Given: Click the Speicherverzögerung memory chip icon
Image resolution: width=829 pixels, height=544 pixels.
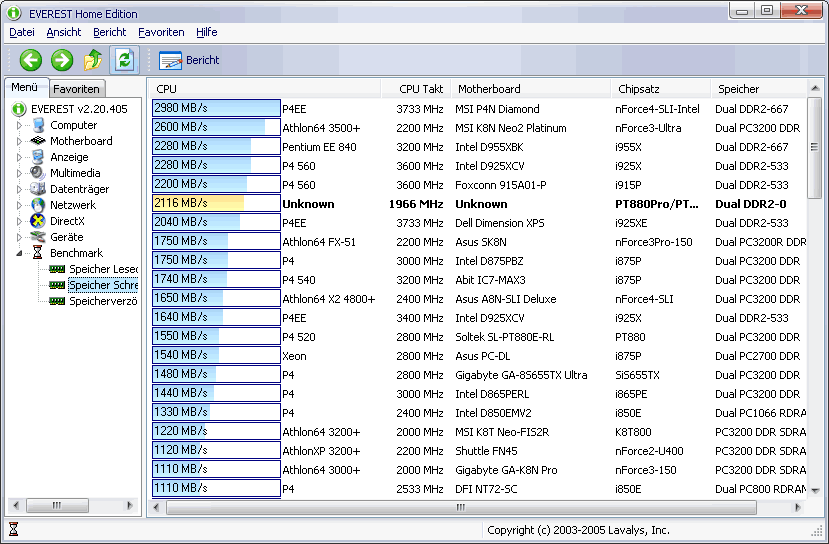Looking at the screenshot, I should click(57, 301).
